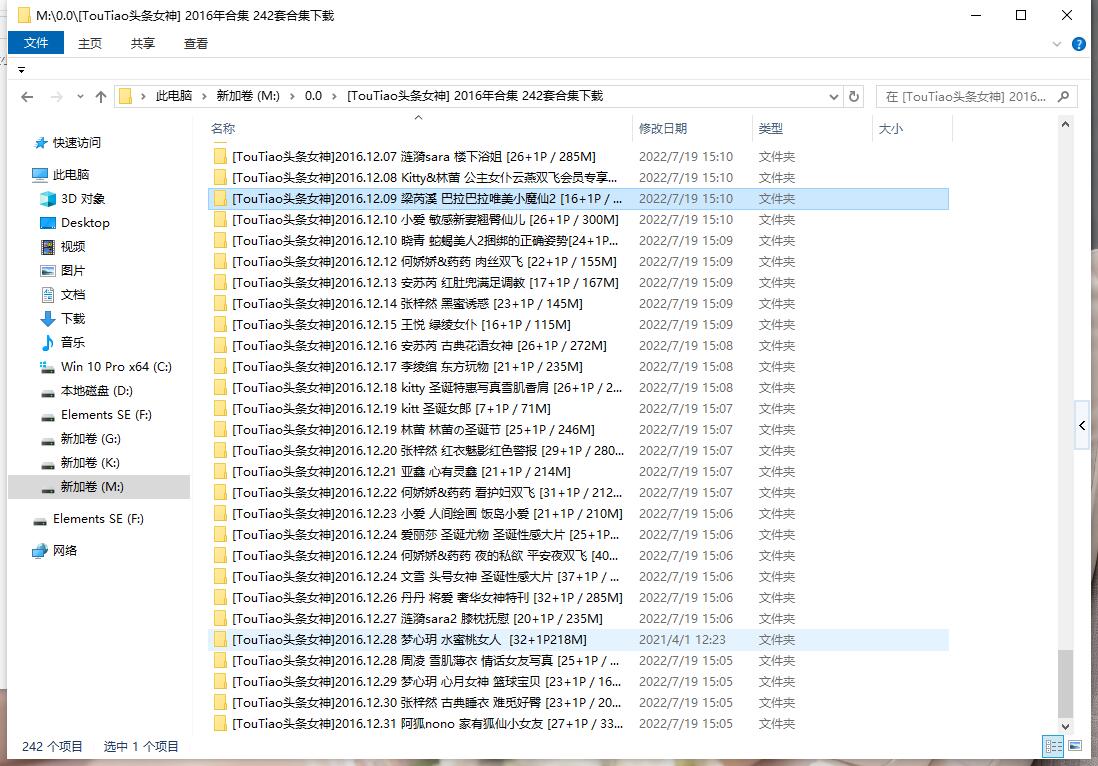The width and height of the screenshot is (1098, 766).
Task: Click 新加卷 (M:) in the address breadcrumb
Action: pos(248,96)
